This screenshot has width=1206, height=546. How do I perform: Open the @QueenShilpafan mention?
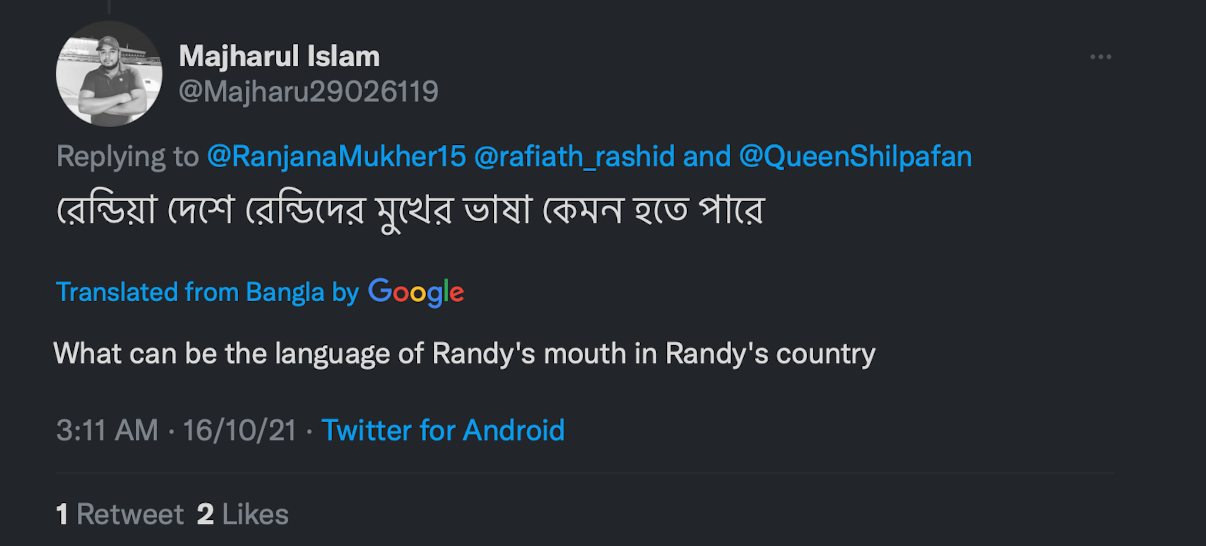click(855, 156)
